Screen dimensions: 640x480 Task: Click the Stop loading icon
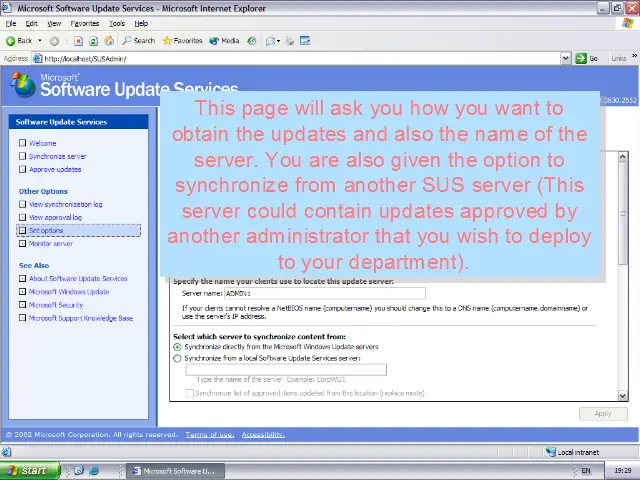pyautogui.click(x=78, y=41)
